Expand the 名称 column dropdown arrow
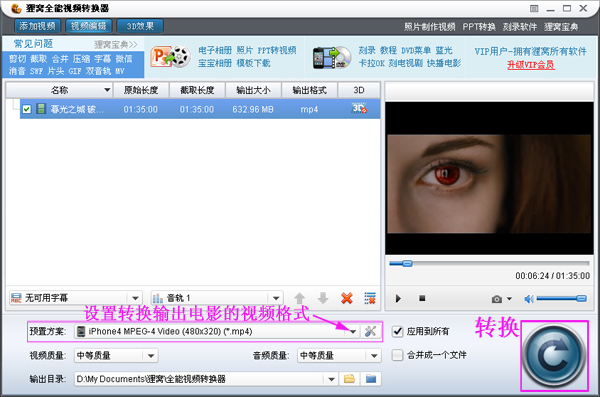The height and width of the screenshot is (397, 600). (107, 90)
